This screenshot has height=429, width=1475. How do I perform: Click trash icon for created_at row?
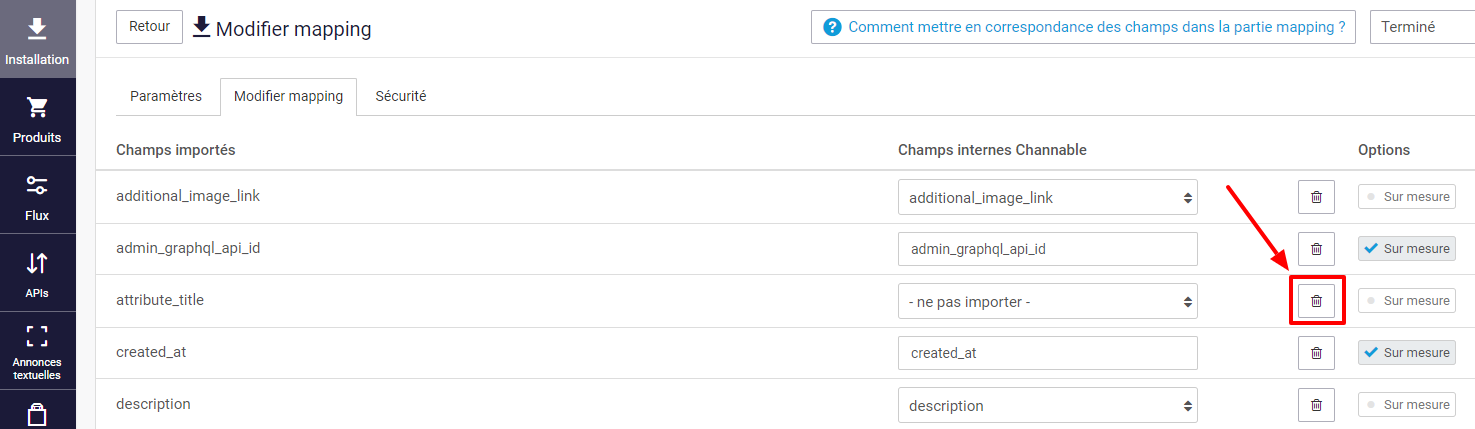(x=1316, y=353)
